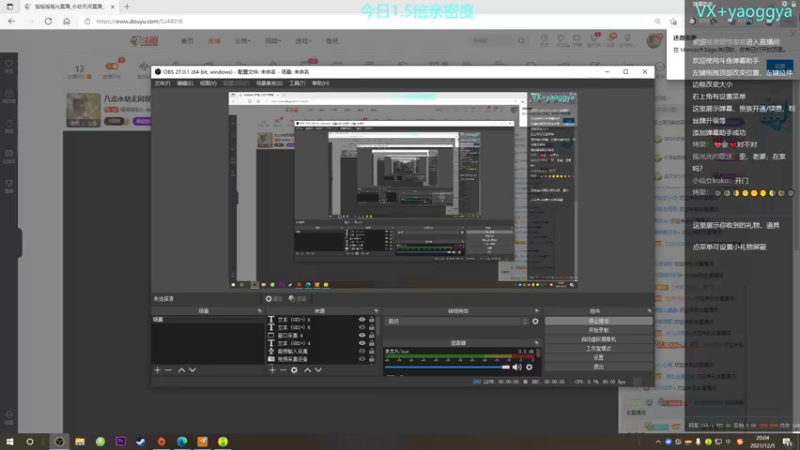Image resolution: width=800 pixels, height=450 pixels.
Task: Open OBS 视图(V) menu
Action: pyautogui.click(x=208, y=83)
